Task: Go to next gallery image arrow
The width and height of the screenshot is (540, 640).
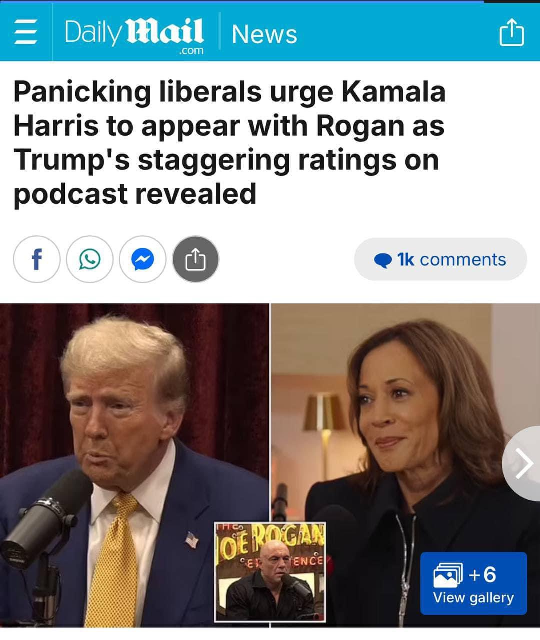Action: pyautogui.click(x=522, y=463)
